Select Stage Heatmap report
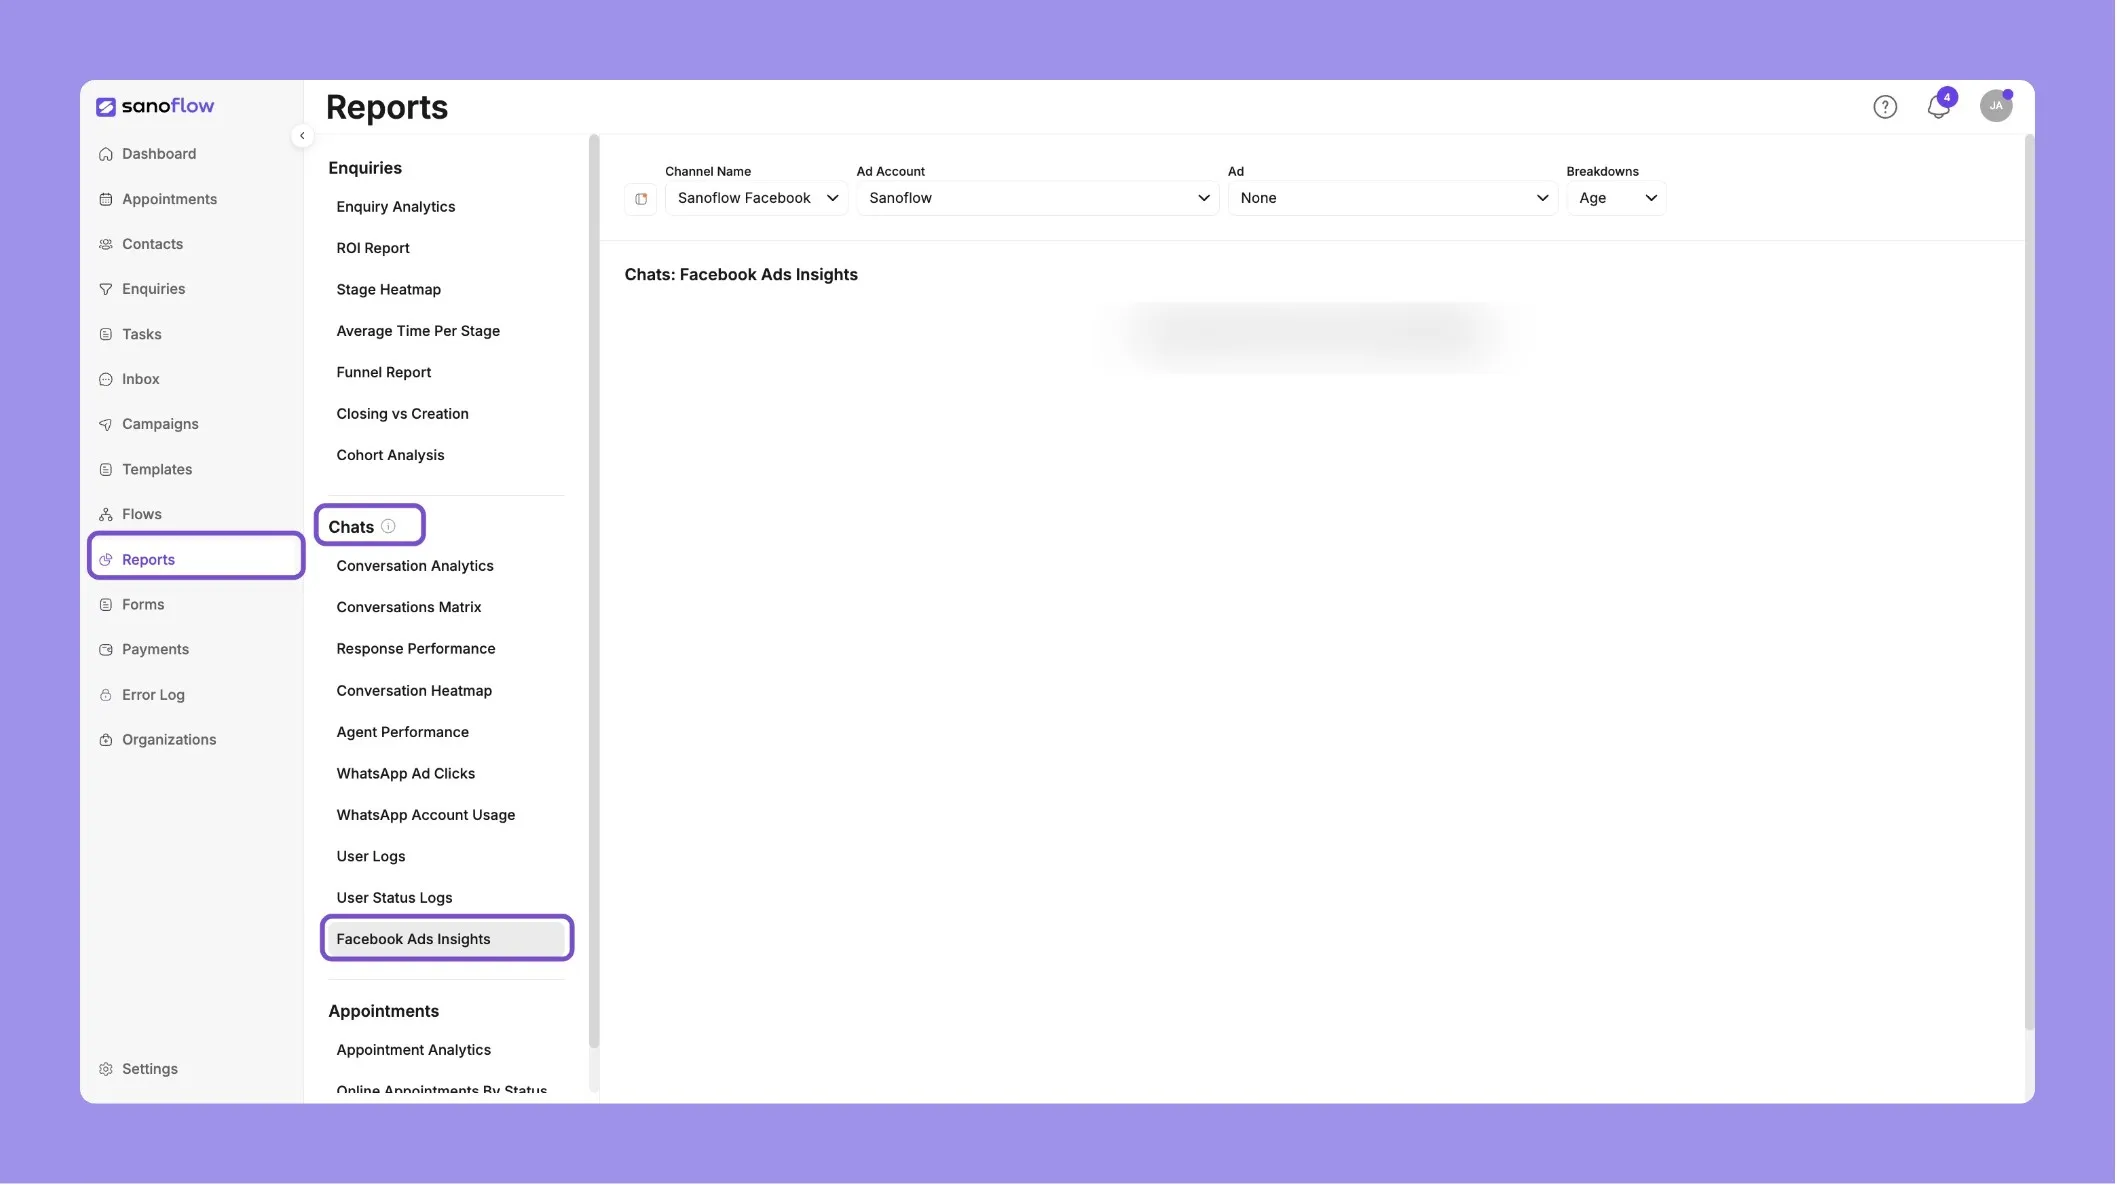Image resolution: width=2117 pixels, height=1185 pixels. 389,290
